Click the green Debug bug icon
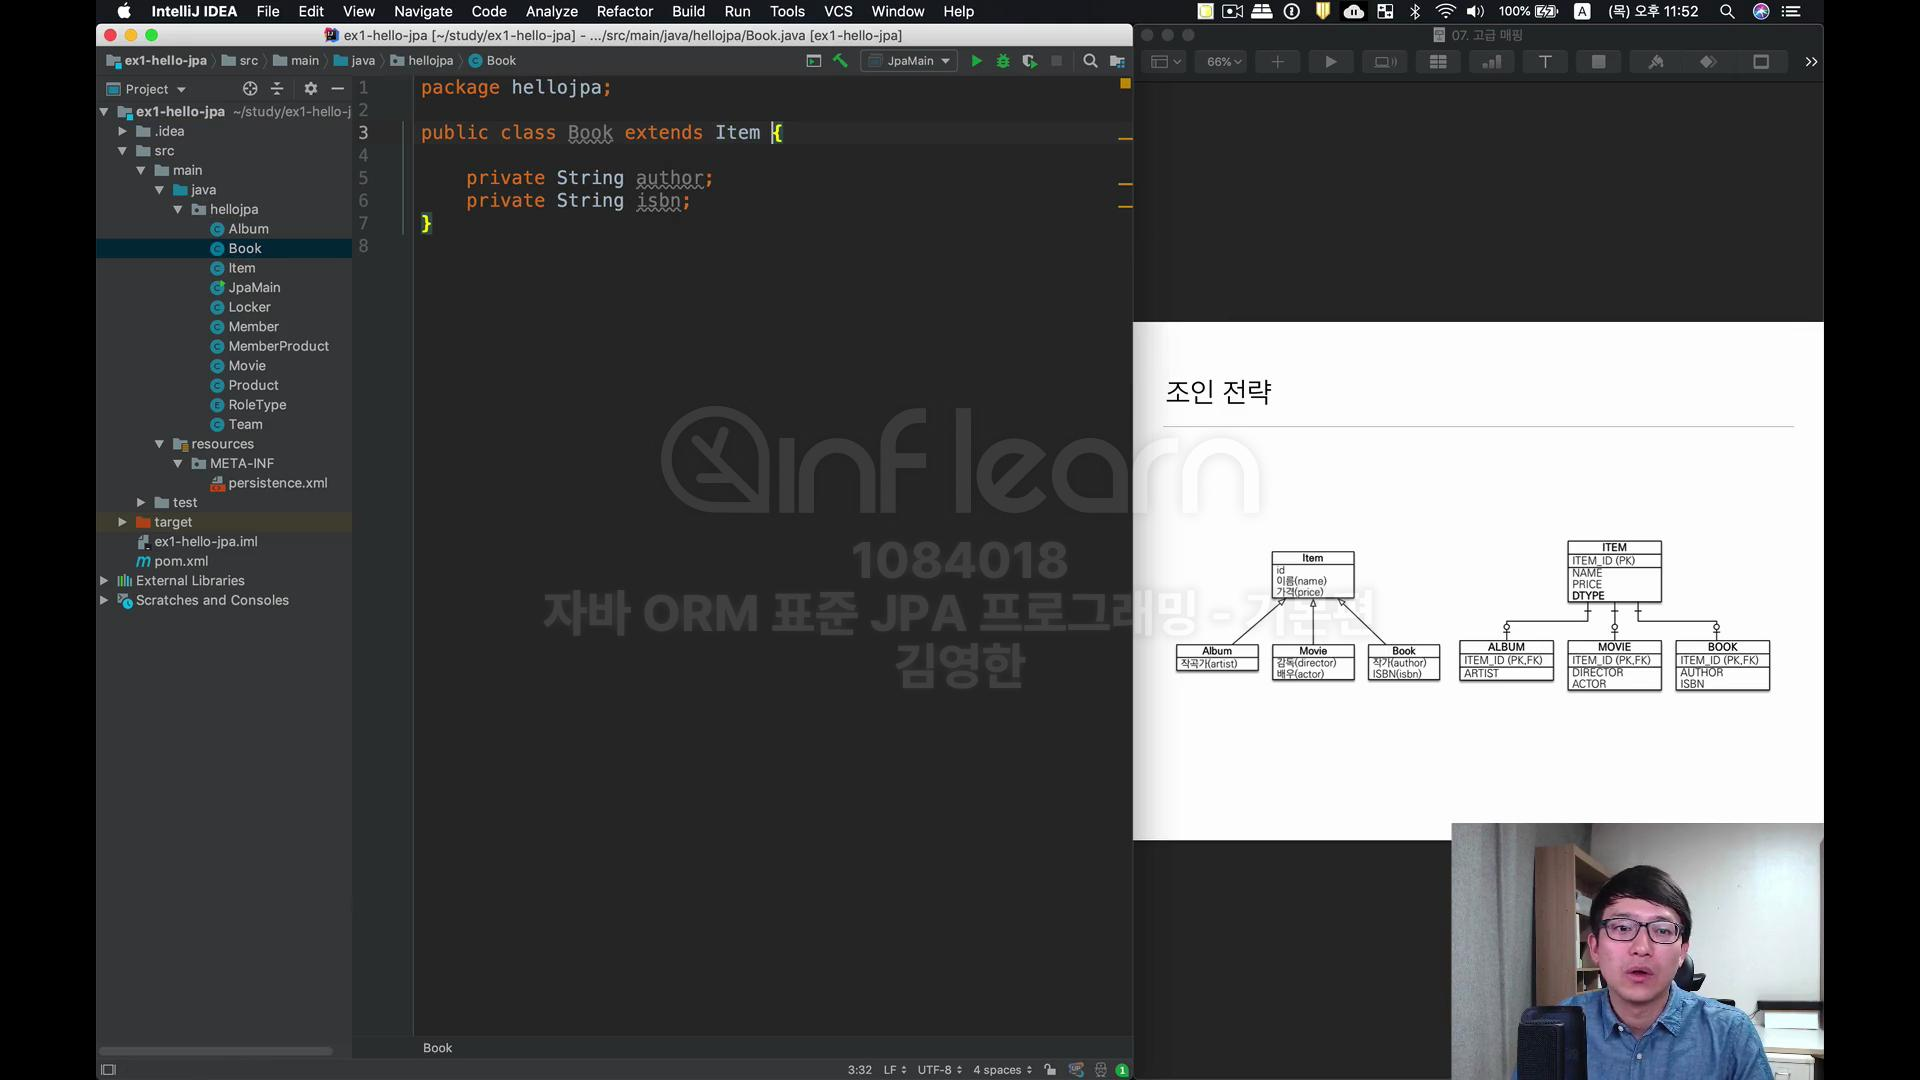 (1003, 61)
